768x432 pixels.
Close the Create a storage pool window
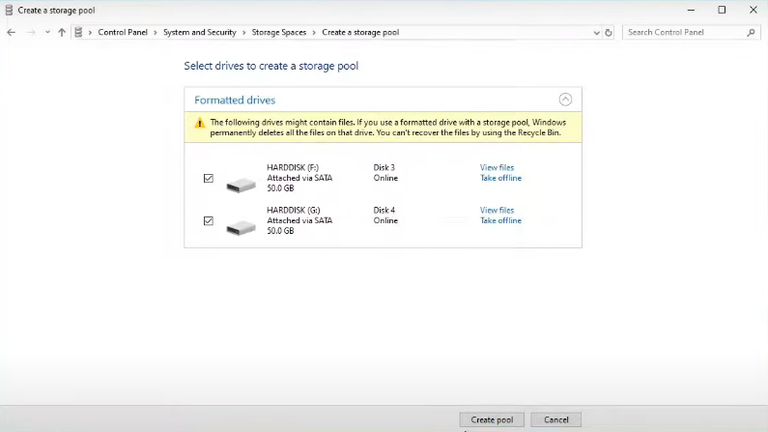[753, 10]
